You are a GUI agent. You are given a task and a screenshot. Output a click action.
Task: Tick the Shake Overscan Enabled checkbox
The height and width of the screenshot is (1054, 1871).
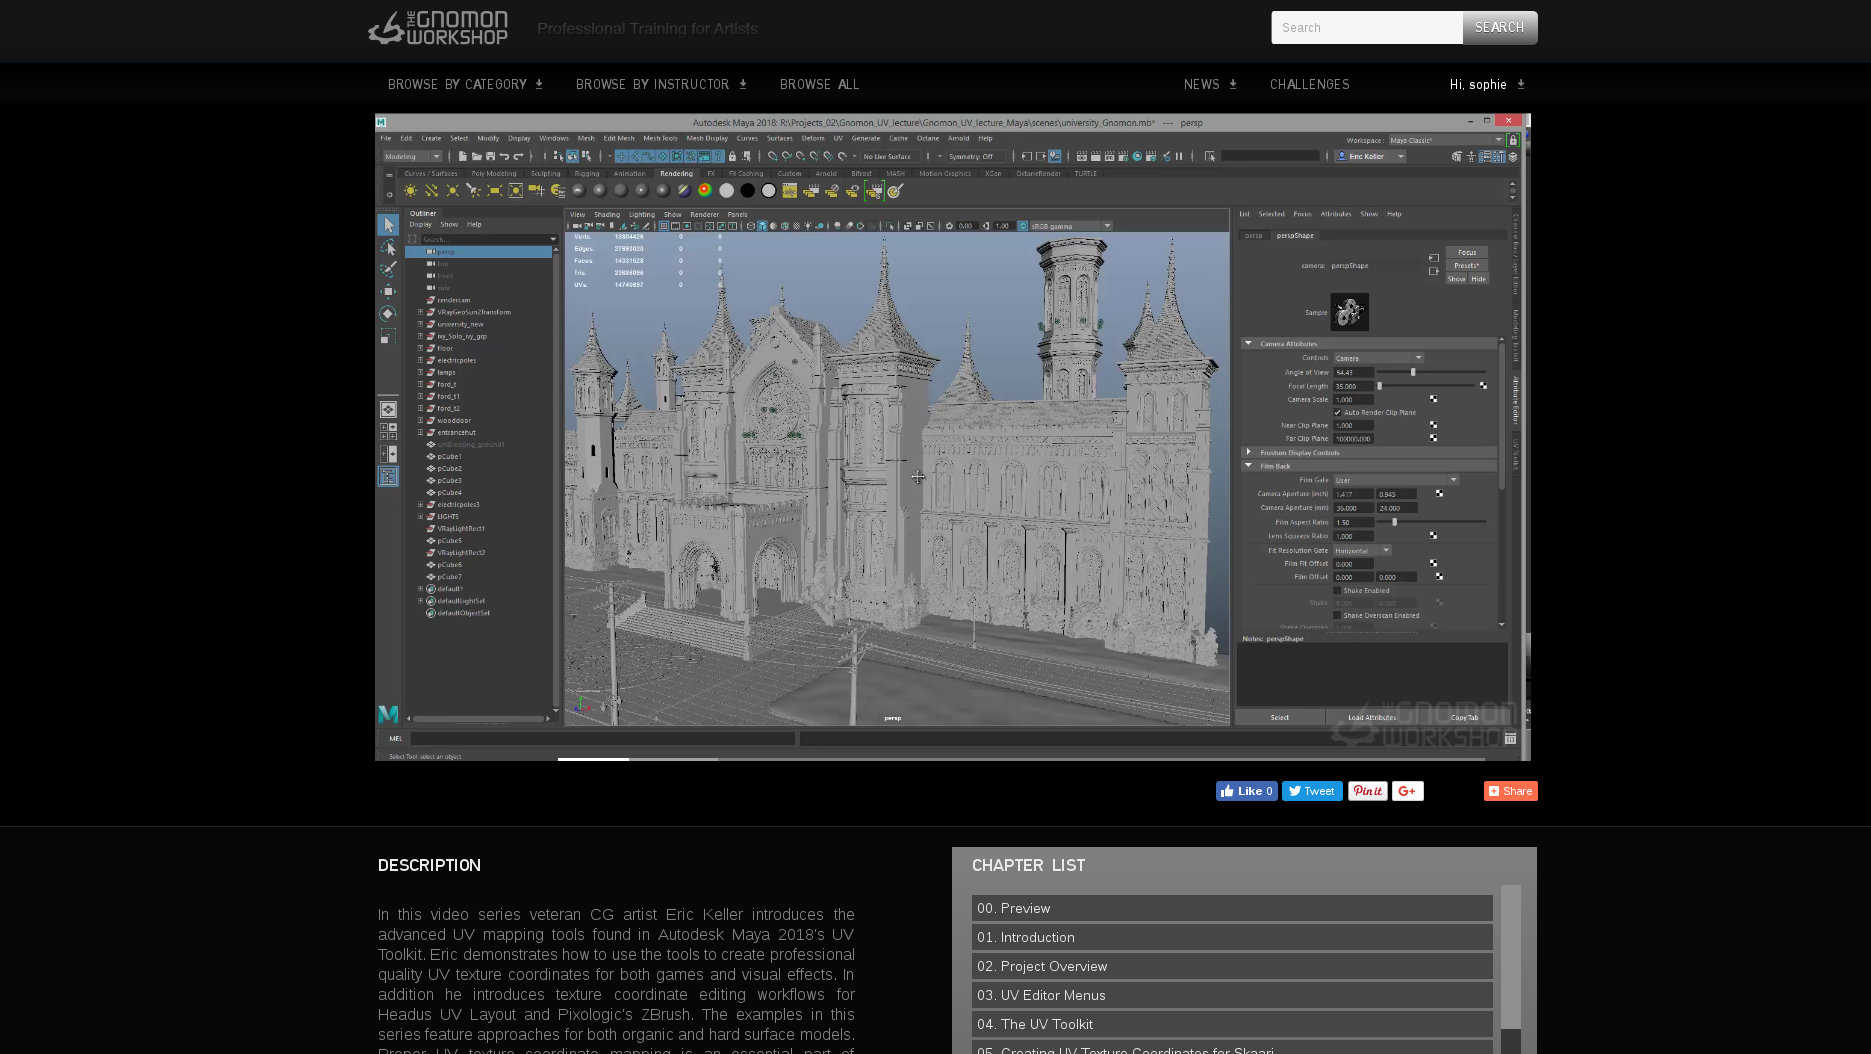1337,615
